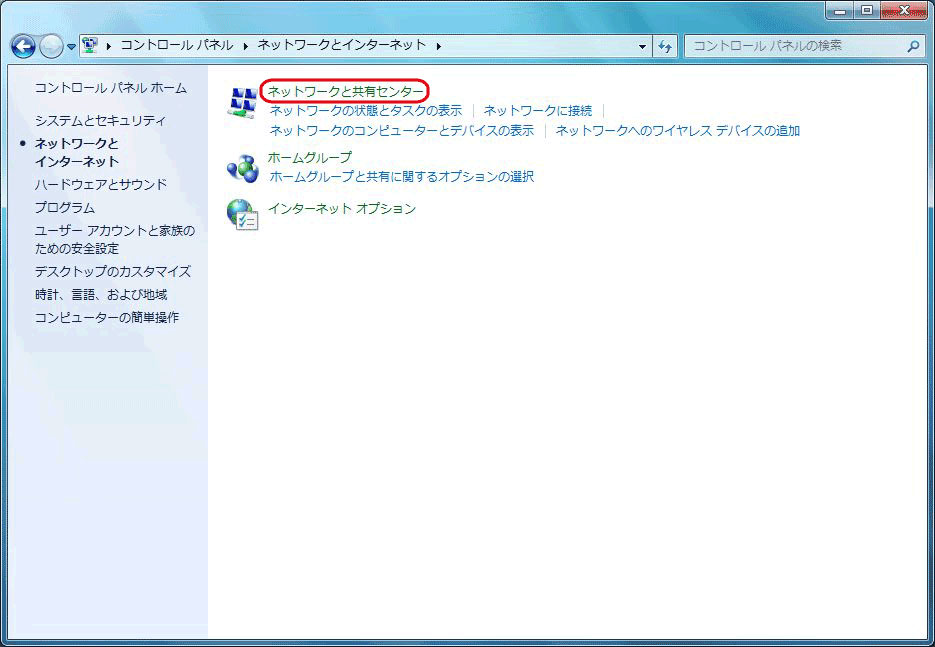The width and height of the screenshot is (935, 647).
Task: Open システムとセキュリティ in the sidebar
Action: pos(100,120)
